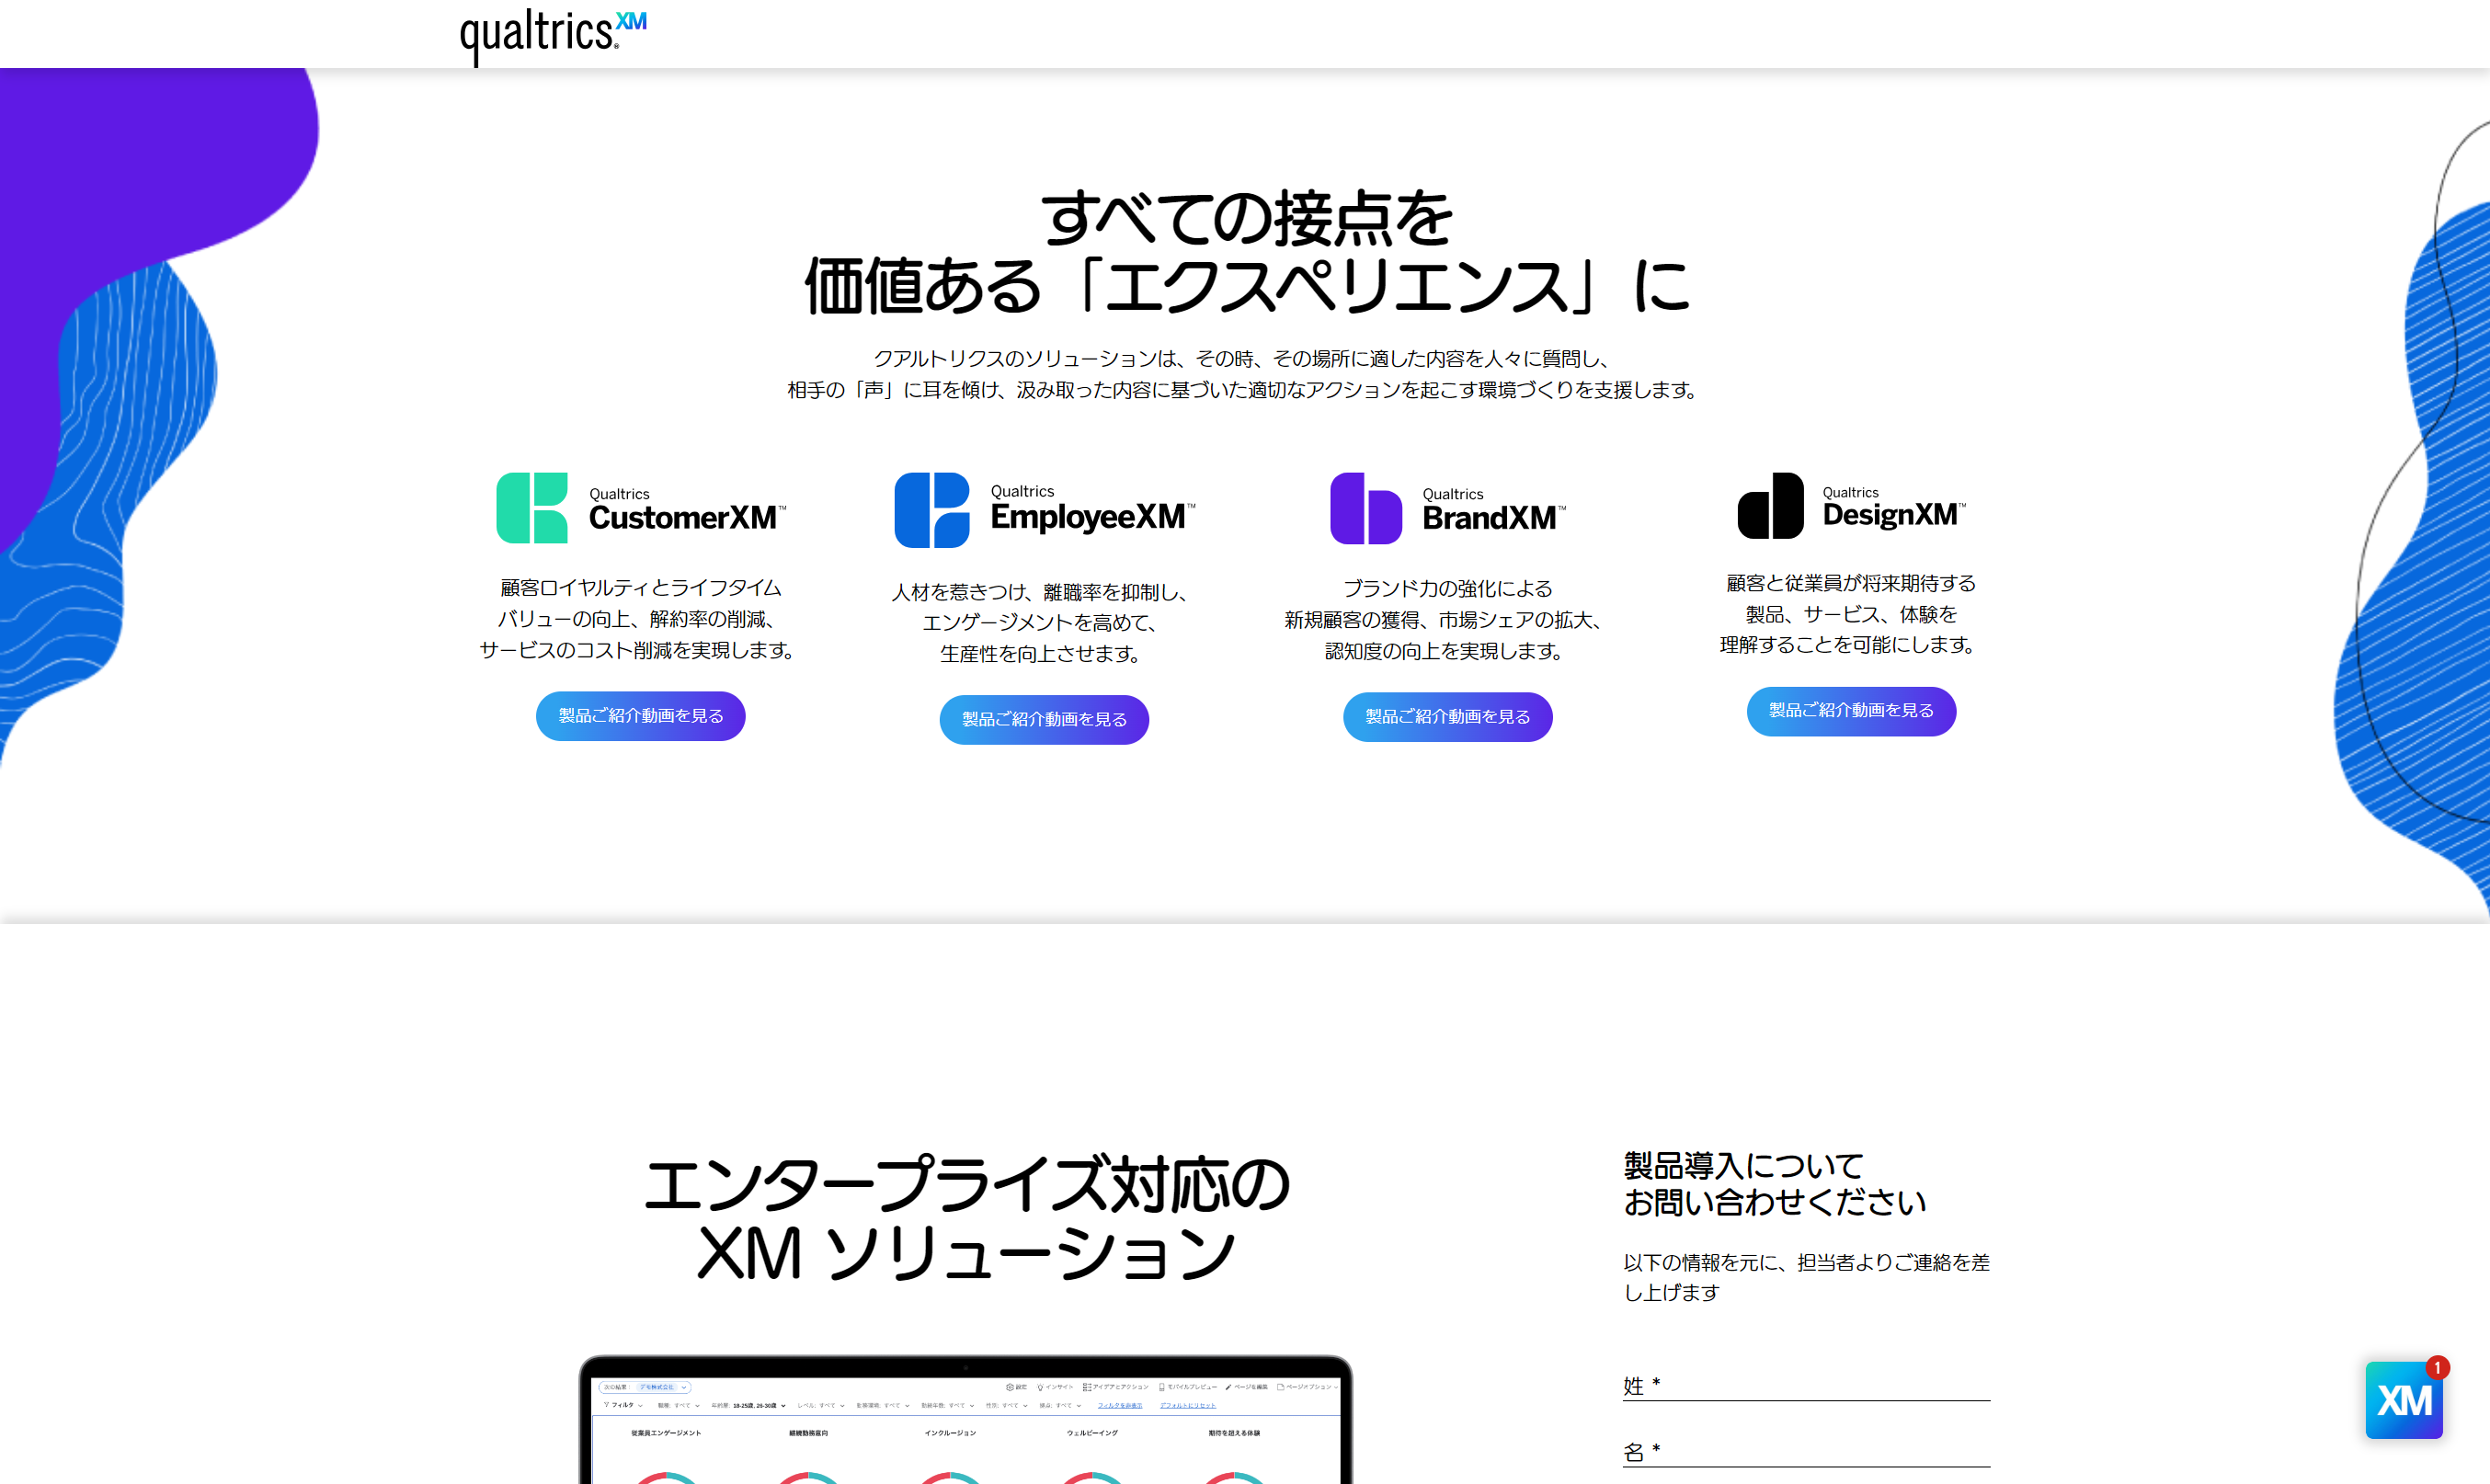Viewport: 2490px width, 1484px height.
Task: Click the form title '製品導入について お問い合わせください'
Action: tap(1774, 1184)
